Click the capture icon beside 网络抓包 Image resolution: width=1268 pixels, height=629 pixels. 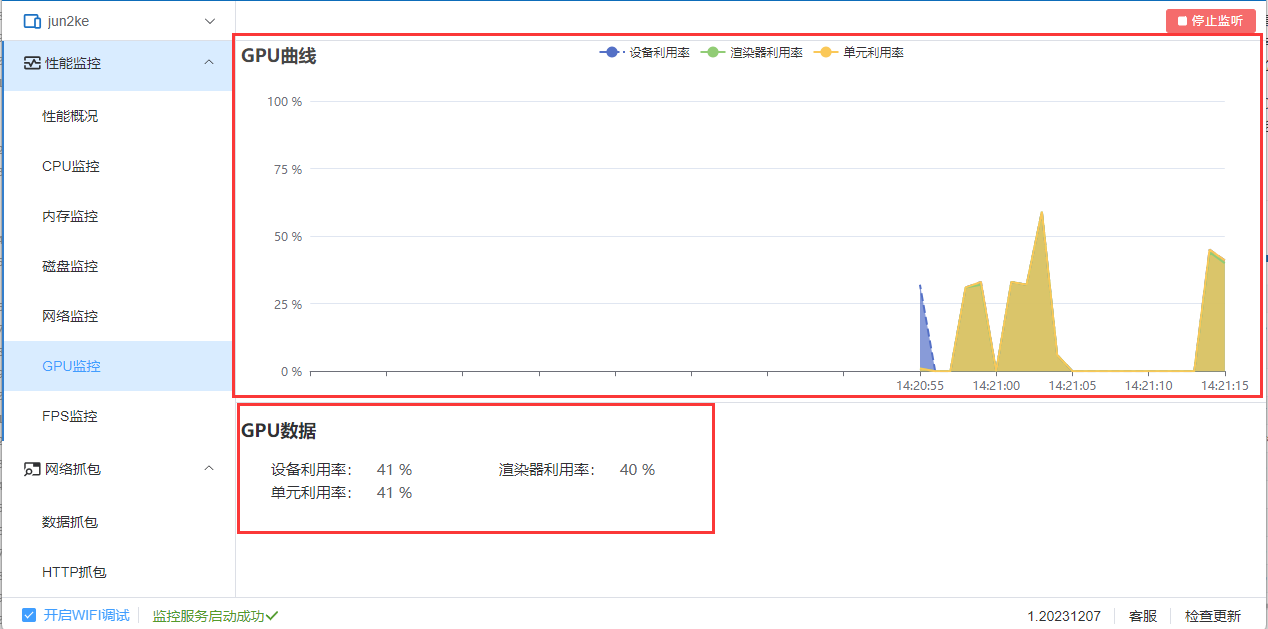31,468
